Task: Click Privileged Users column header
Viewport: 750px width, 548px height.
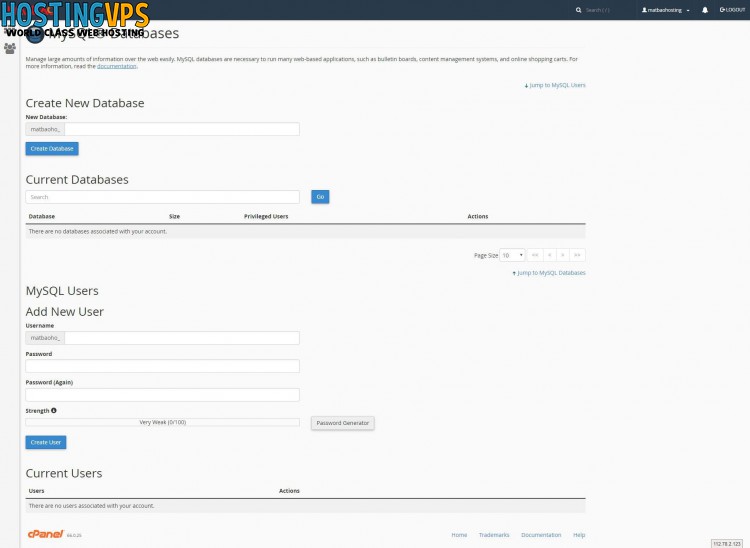Action: coord(266,217)
